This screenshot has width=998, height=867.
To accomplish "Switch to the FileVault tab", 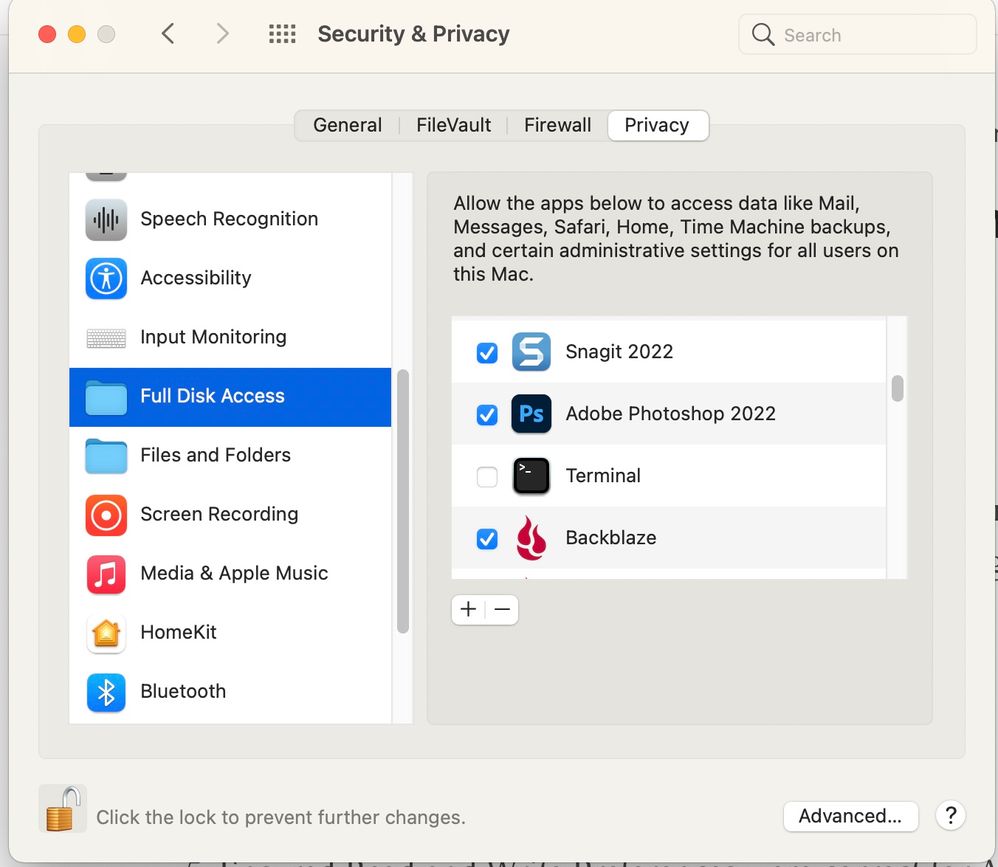I will (454, 125).
